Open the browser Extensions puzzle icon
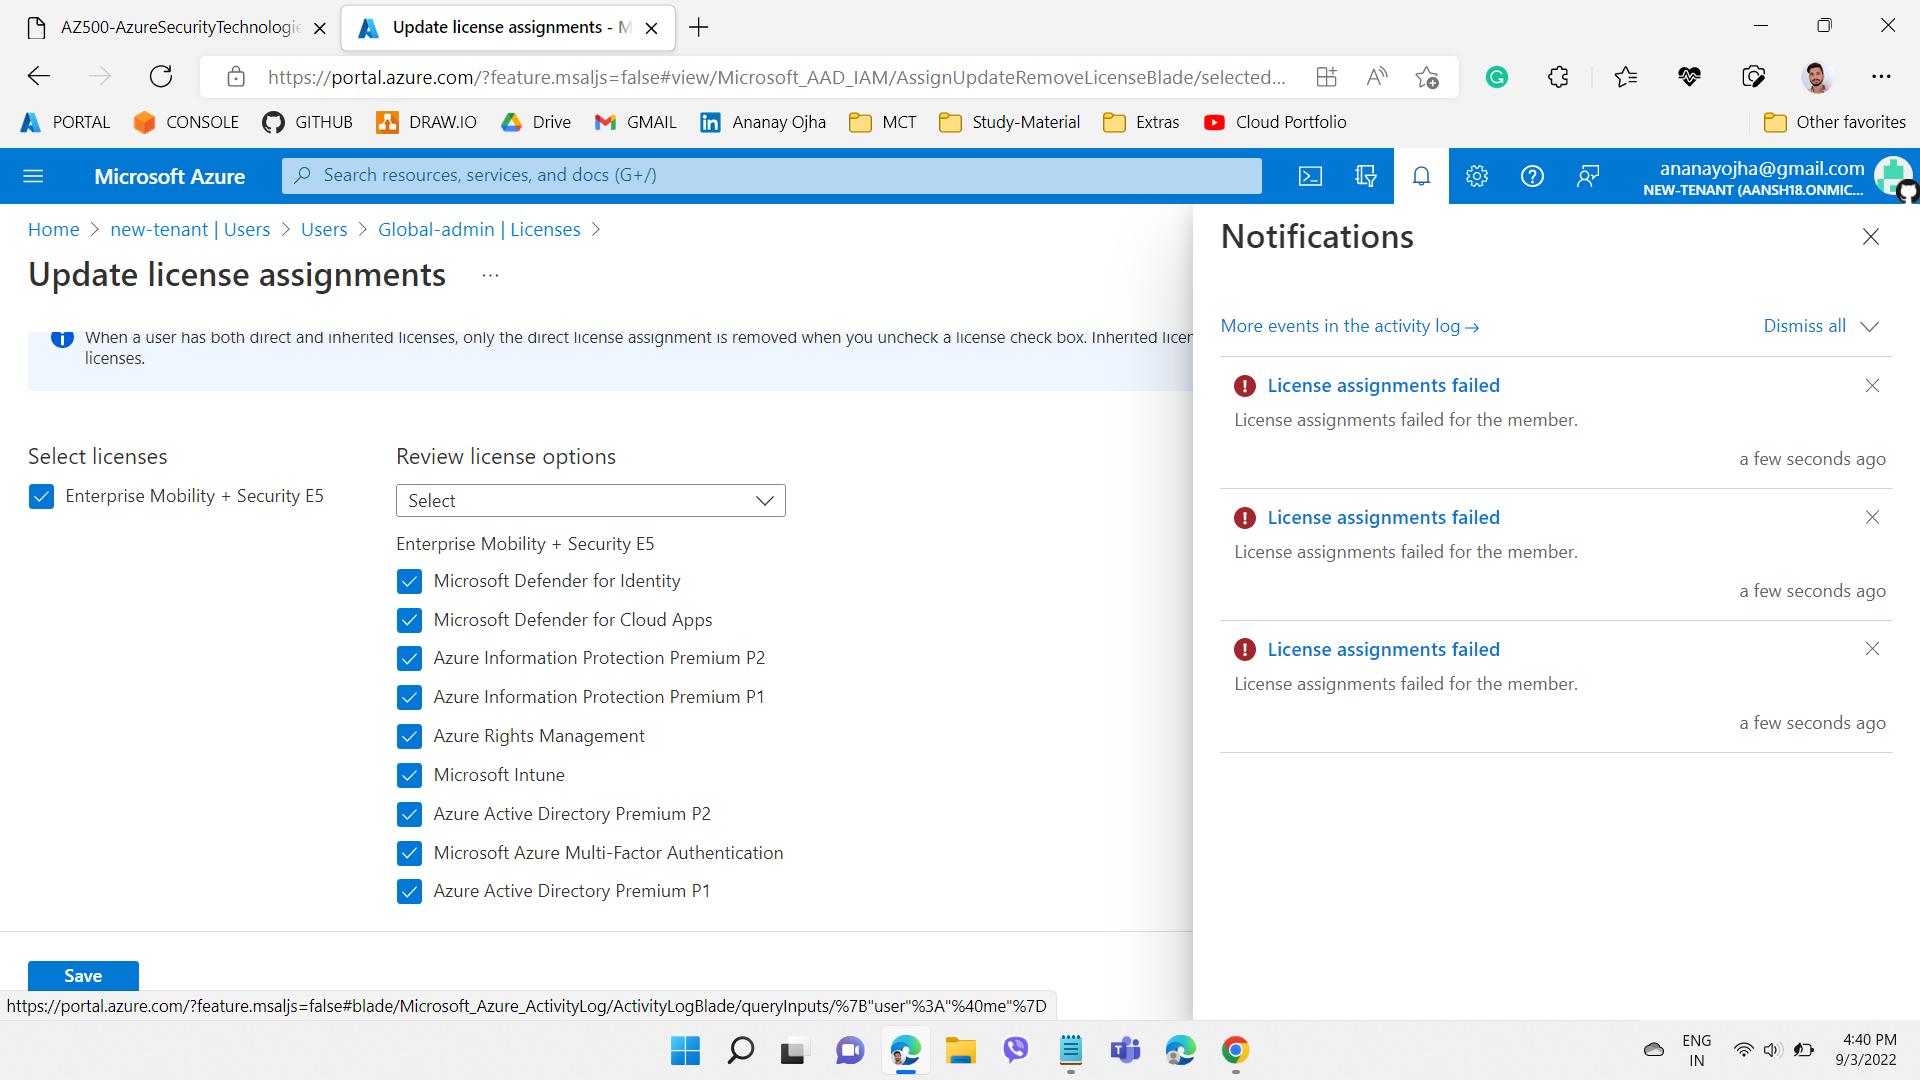The image size is (1920, 1080). click(1558, 77)
